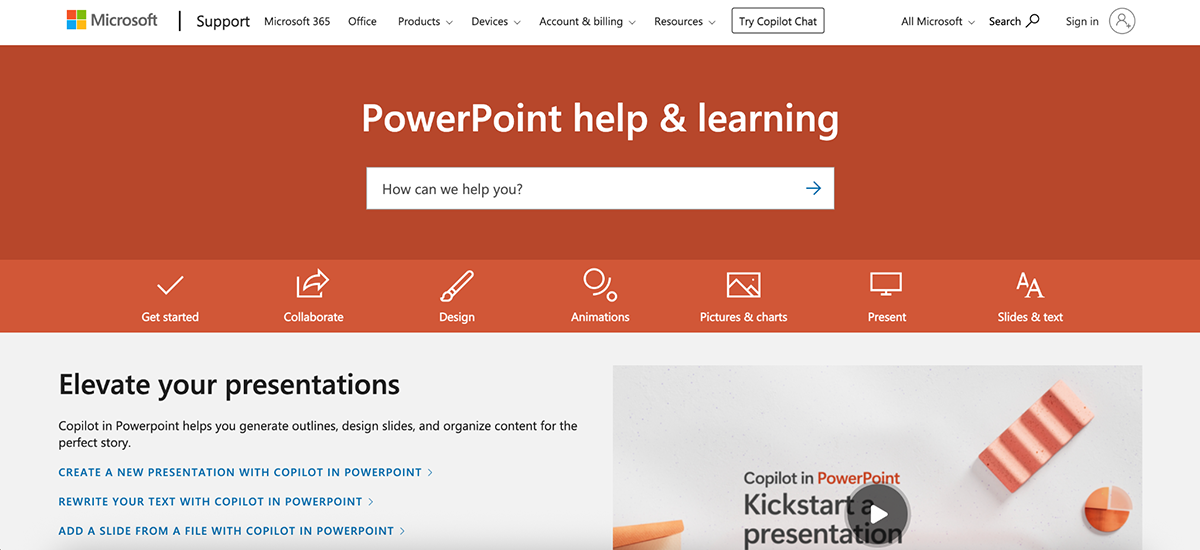The width and height of the screenshot is (1200, 550).
Task: Open the Slides & text icon
Action: [1030, 285]
